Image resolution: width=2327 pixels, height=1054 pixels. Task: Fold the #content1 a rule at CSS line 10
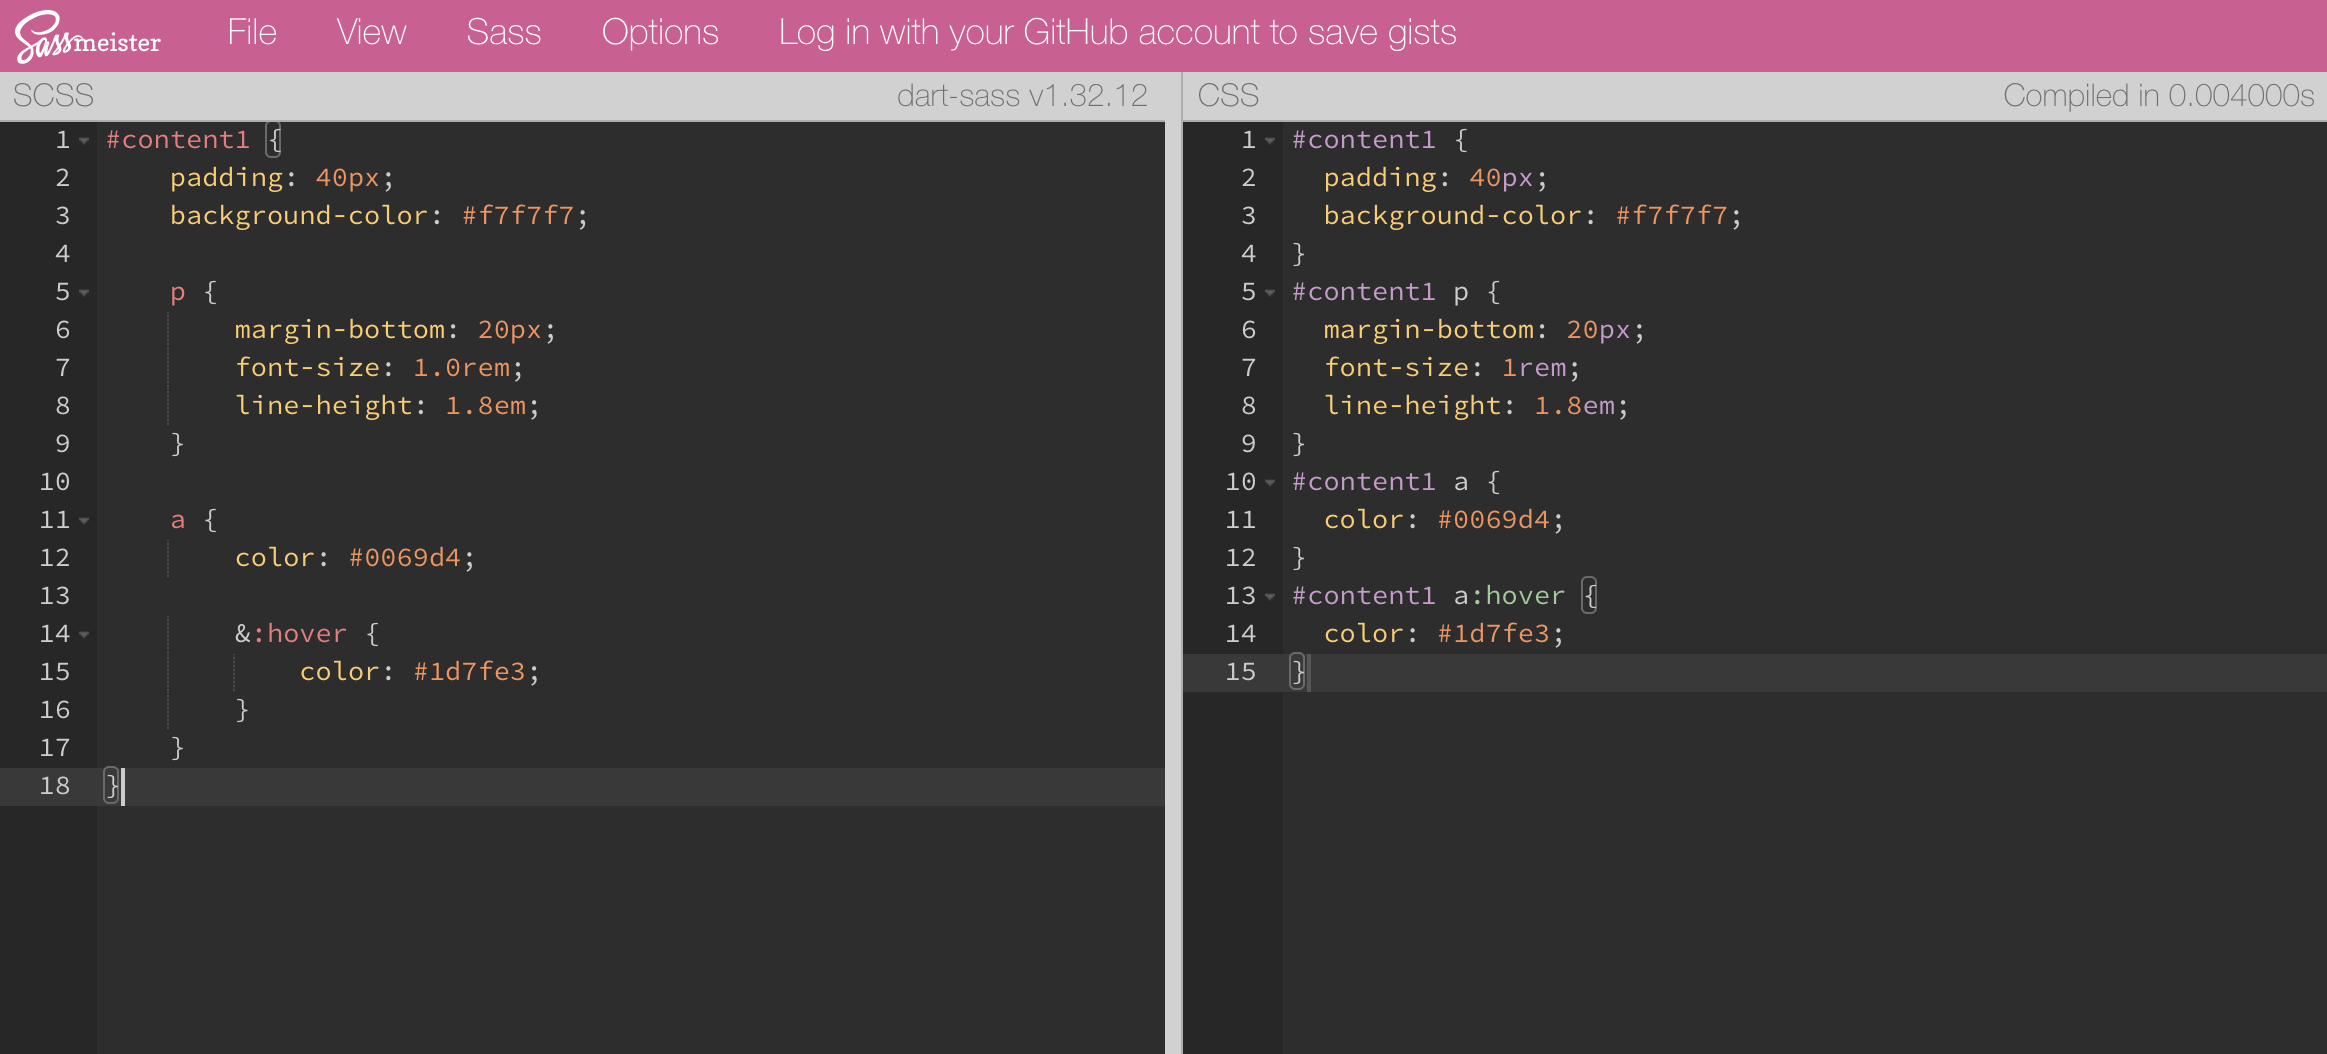coord(1270,483)
